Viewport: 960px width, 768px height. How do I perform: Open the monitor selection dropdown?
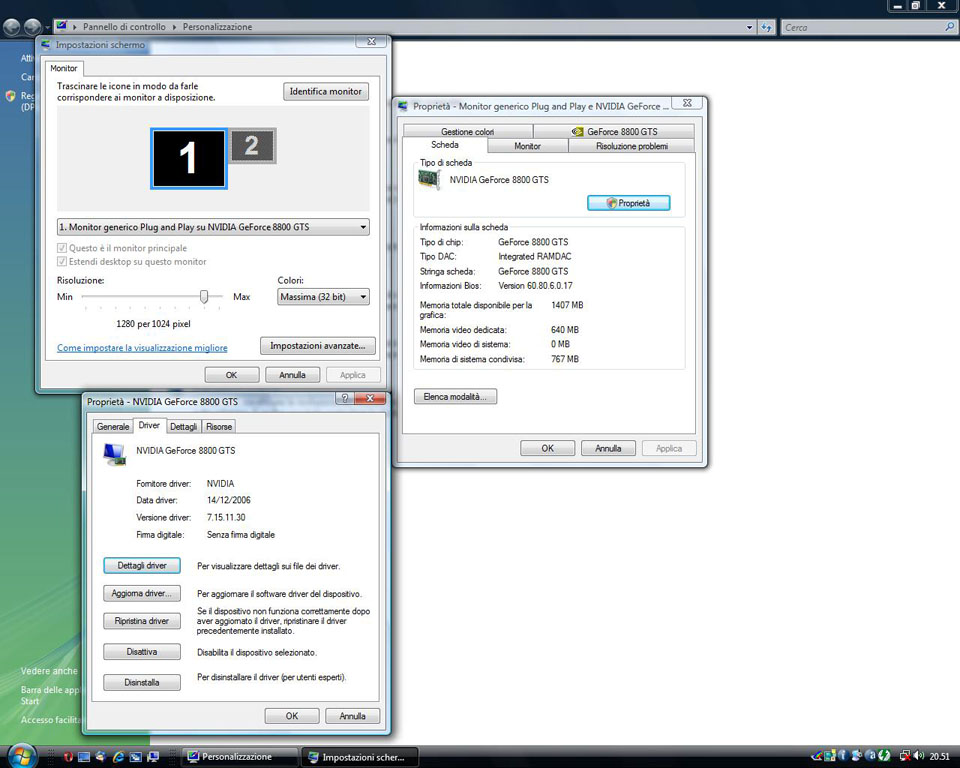[x=213, y=227]
